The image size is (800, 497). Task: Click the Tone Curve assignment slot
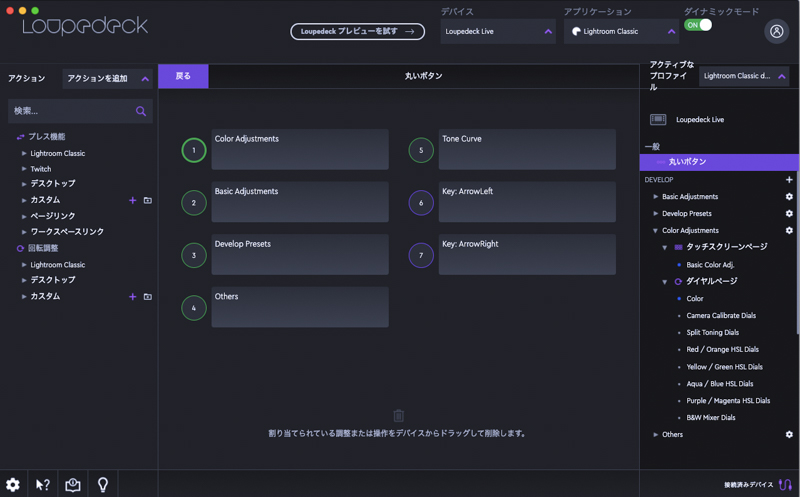[527, 149]
